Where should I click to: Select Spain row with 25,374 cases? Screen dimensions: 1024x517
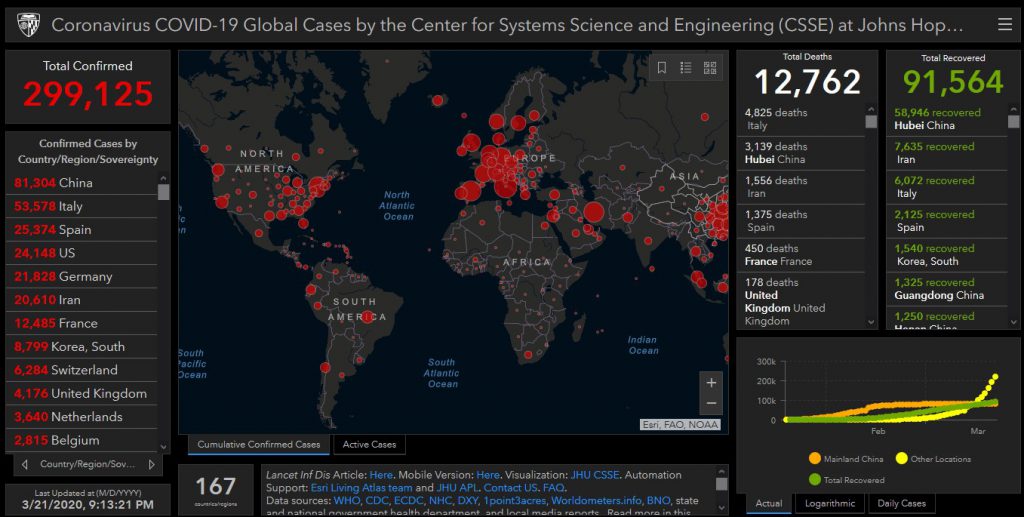82,230
